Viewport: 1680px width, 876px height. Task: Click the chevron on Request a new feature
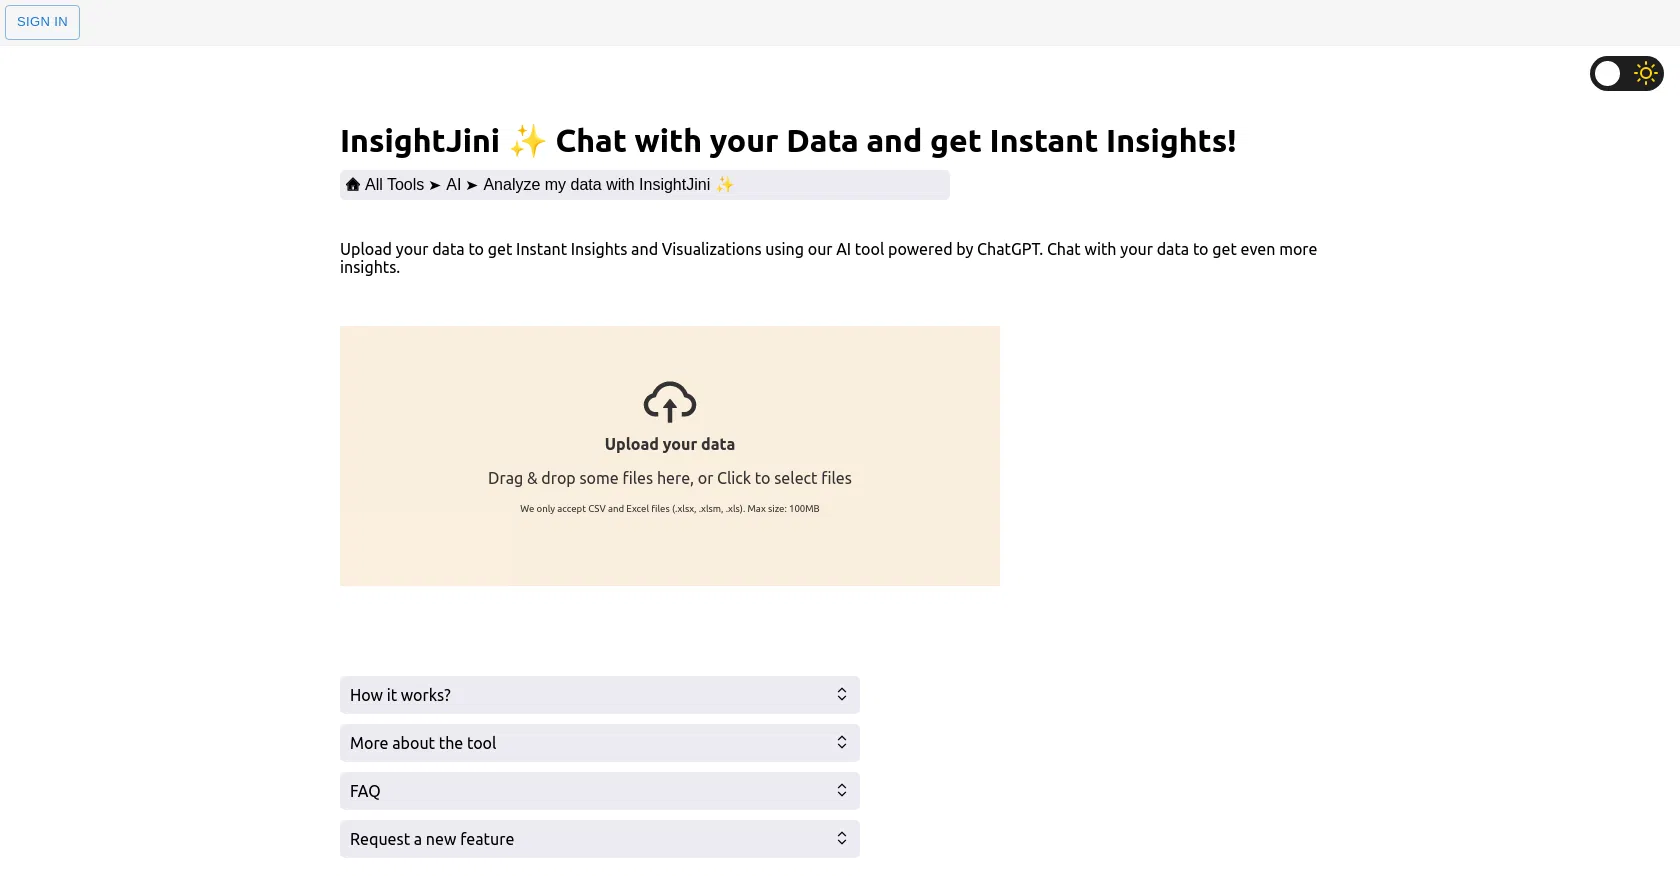coord(841,838)
